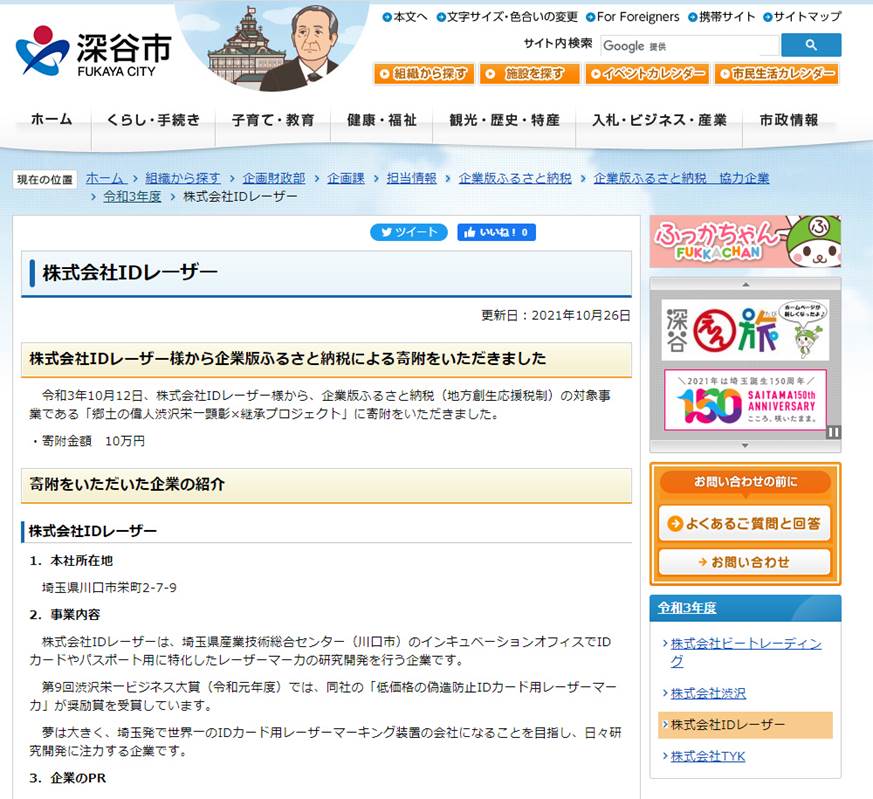The height and width of the screenshot is (799, 873).
Task: Click 組織から探す orange button
Action: [424, 73]
